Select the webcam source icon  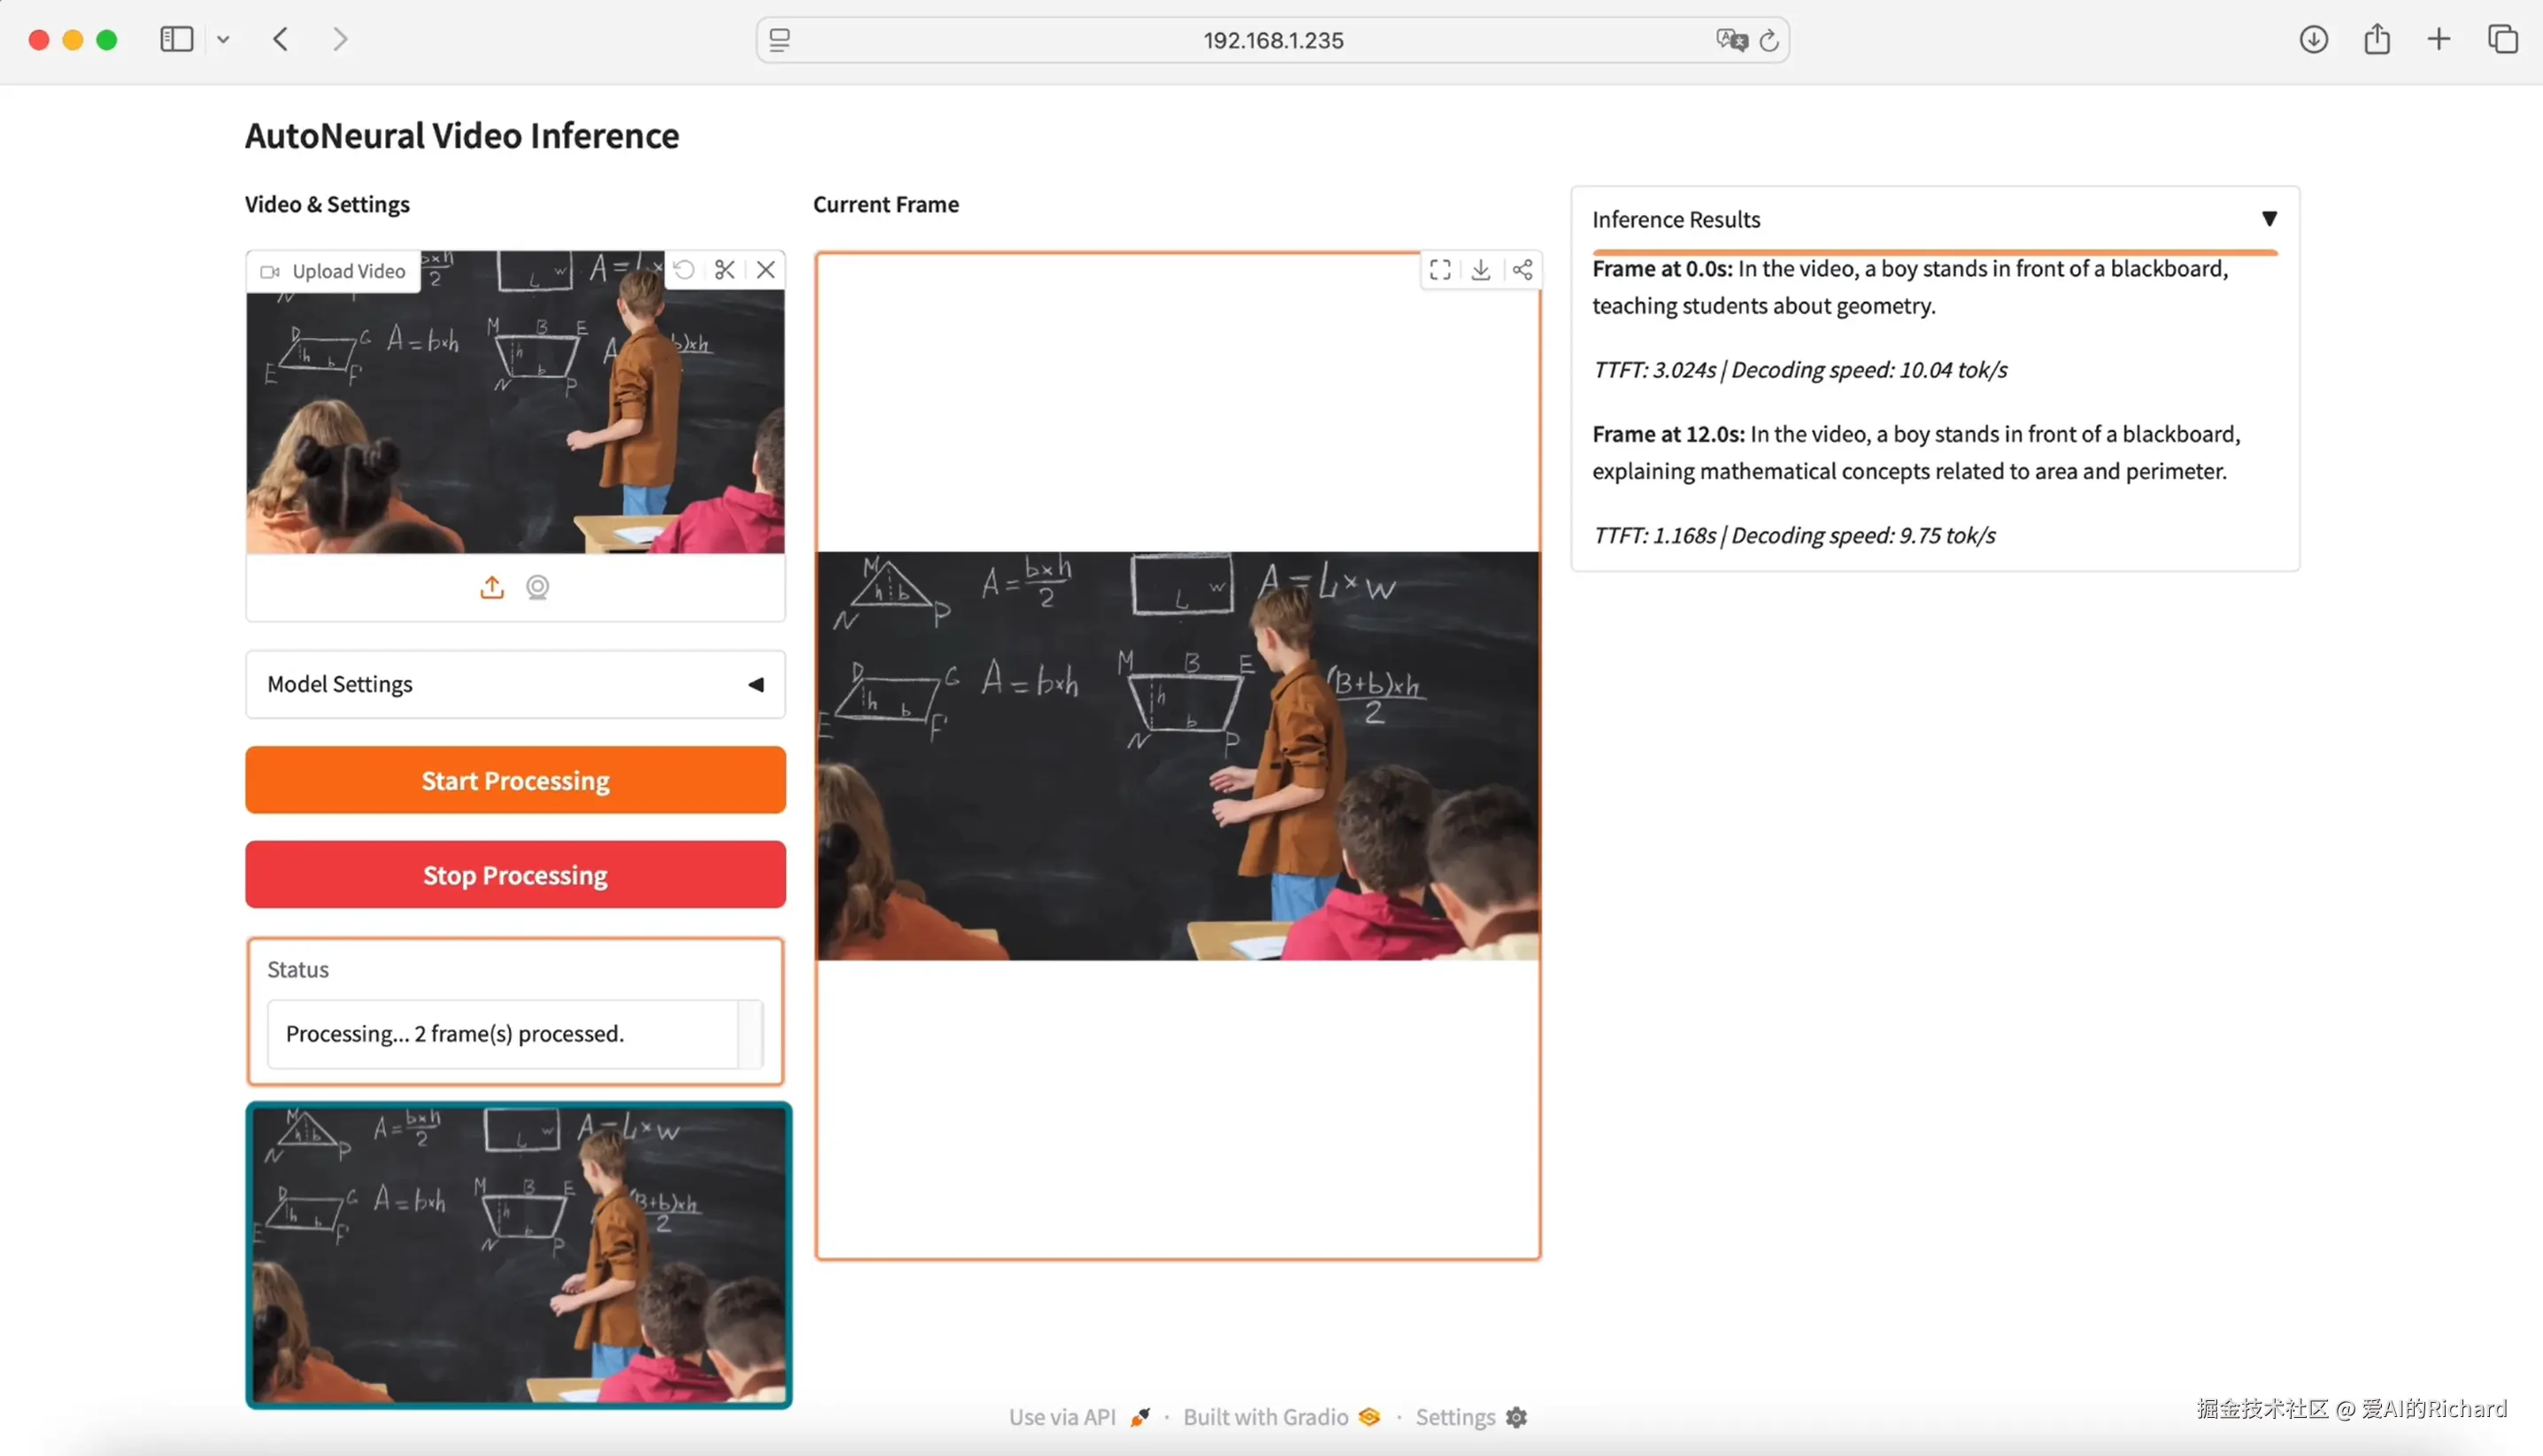coord(538,588)
